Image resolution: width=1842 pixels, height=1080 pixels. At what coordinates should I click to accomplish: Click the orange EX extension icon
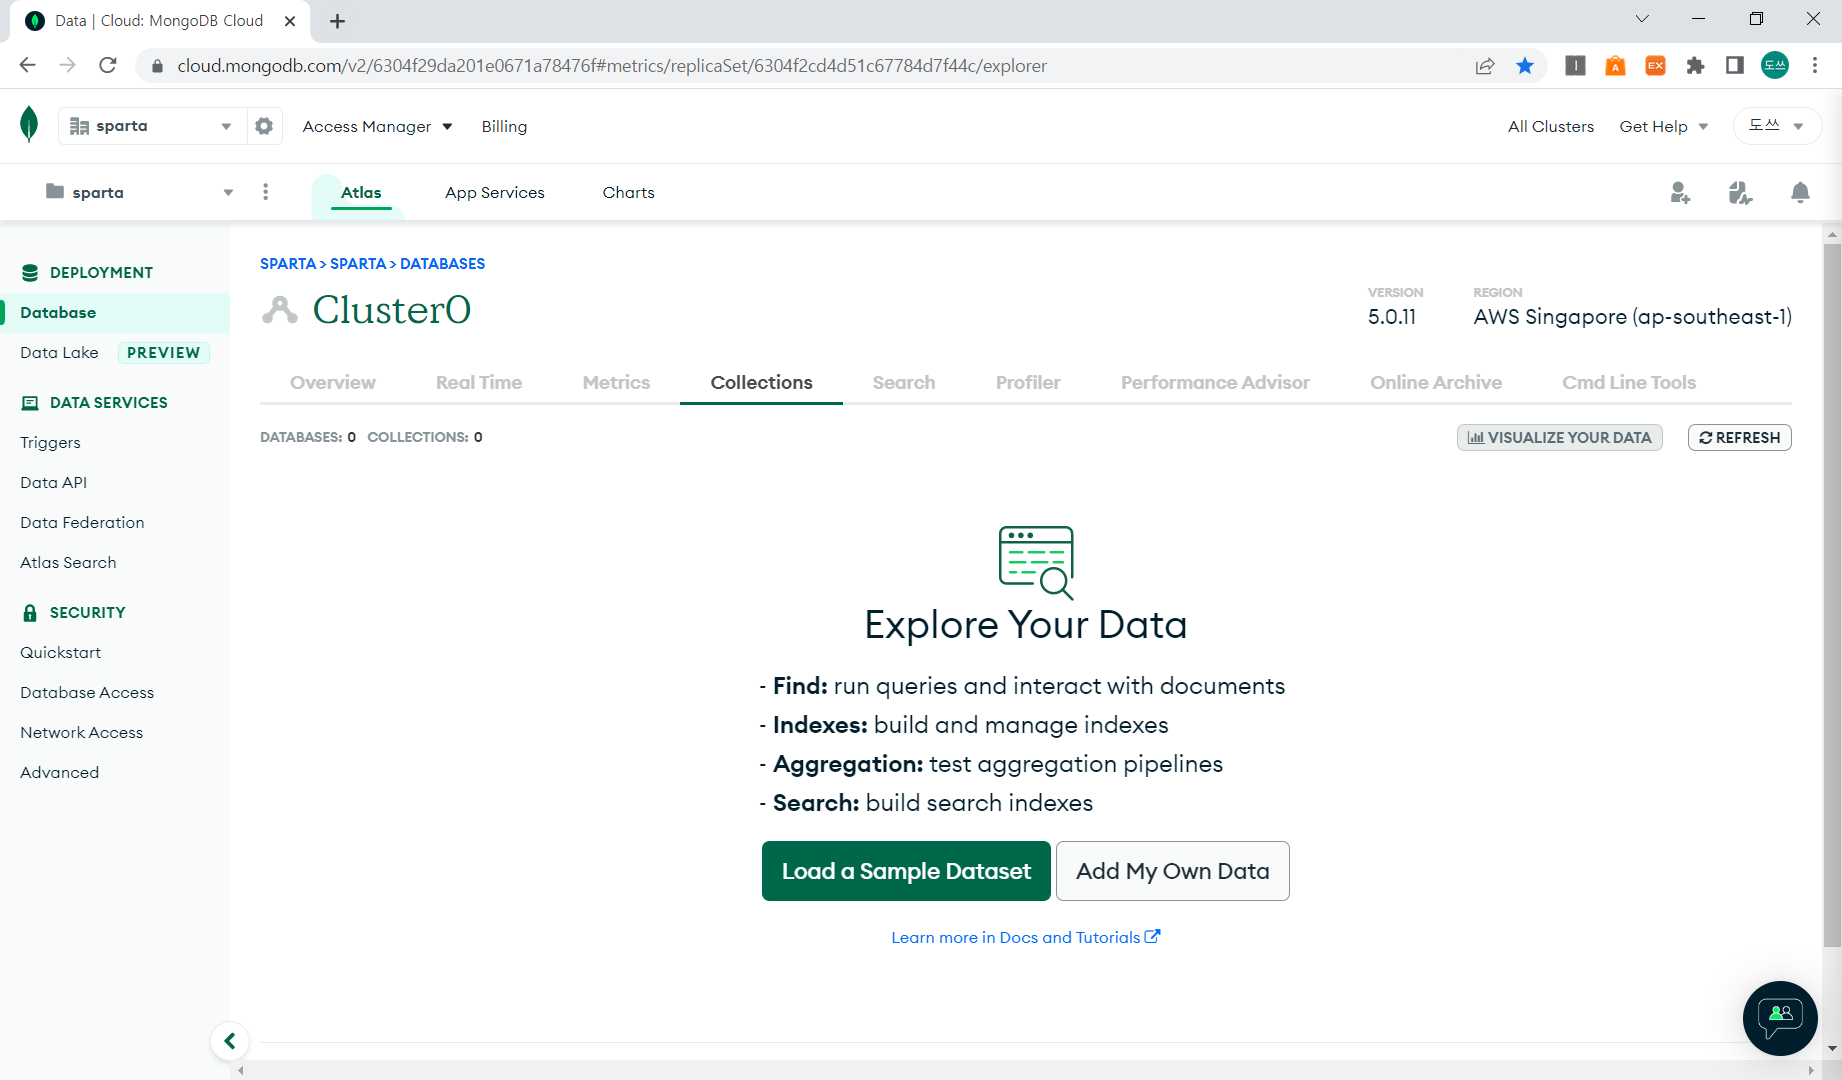click(1655, 66)
